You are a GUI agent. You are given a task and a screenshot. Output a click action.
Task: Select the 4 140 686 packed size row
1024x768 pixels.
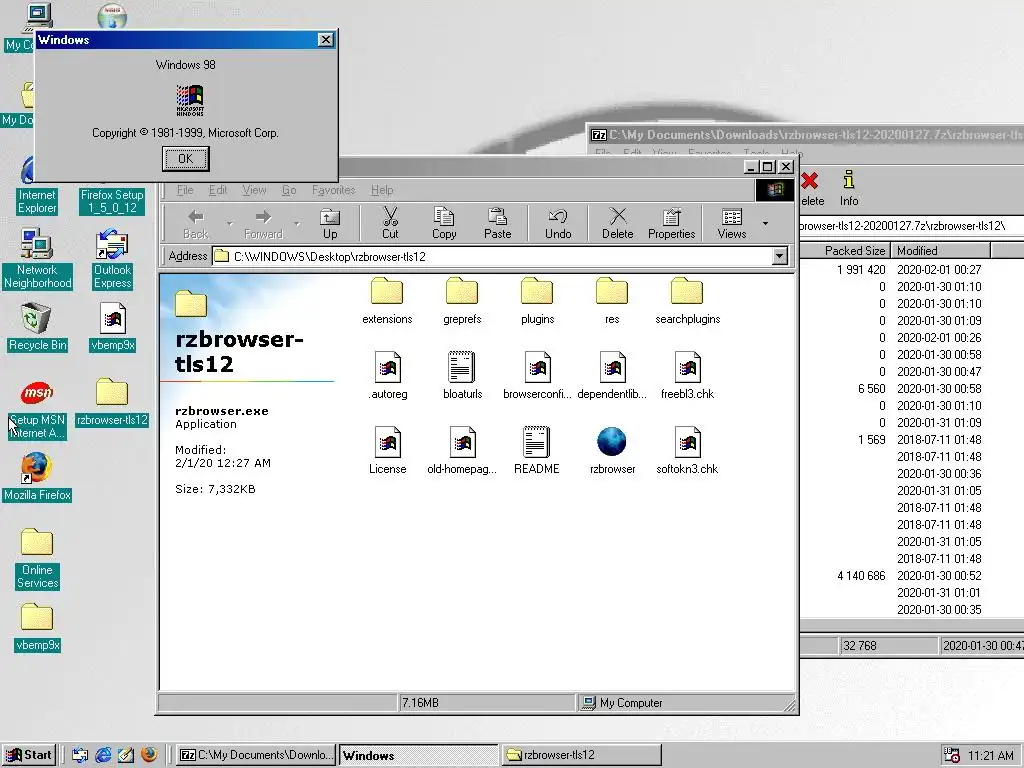(x=912, y=575)
